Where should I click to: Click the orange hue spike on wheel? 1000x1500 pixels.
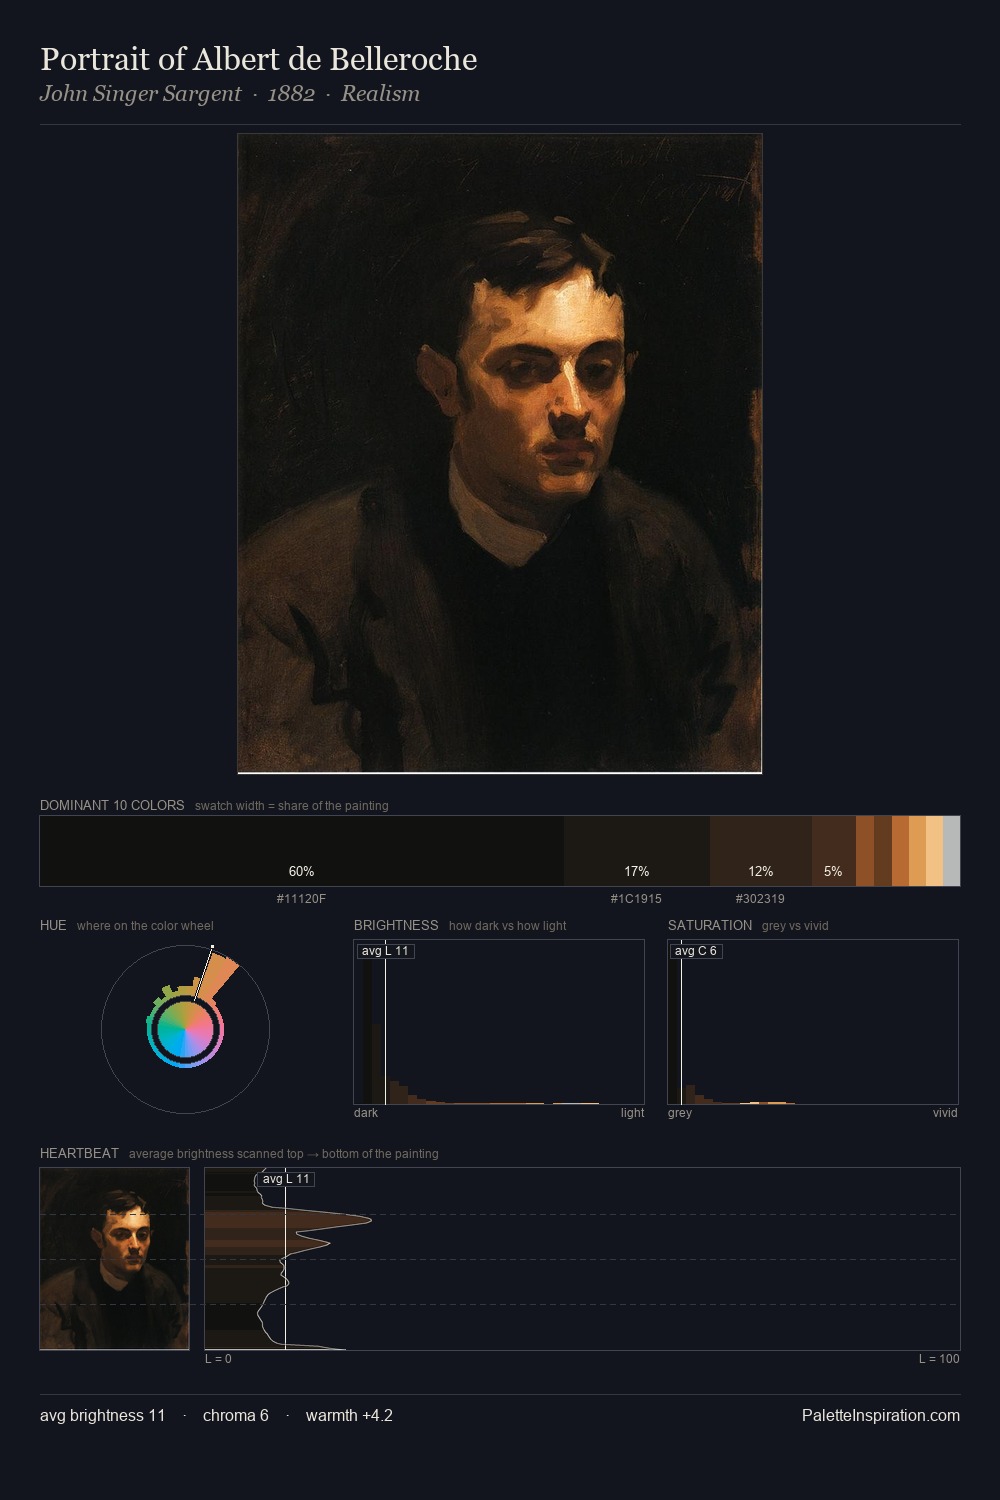tap(219, 975)
